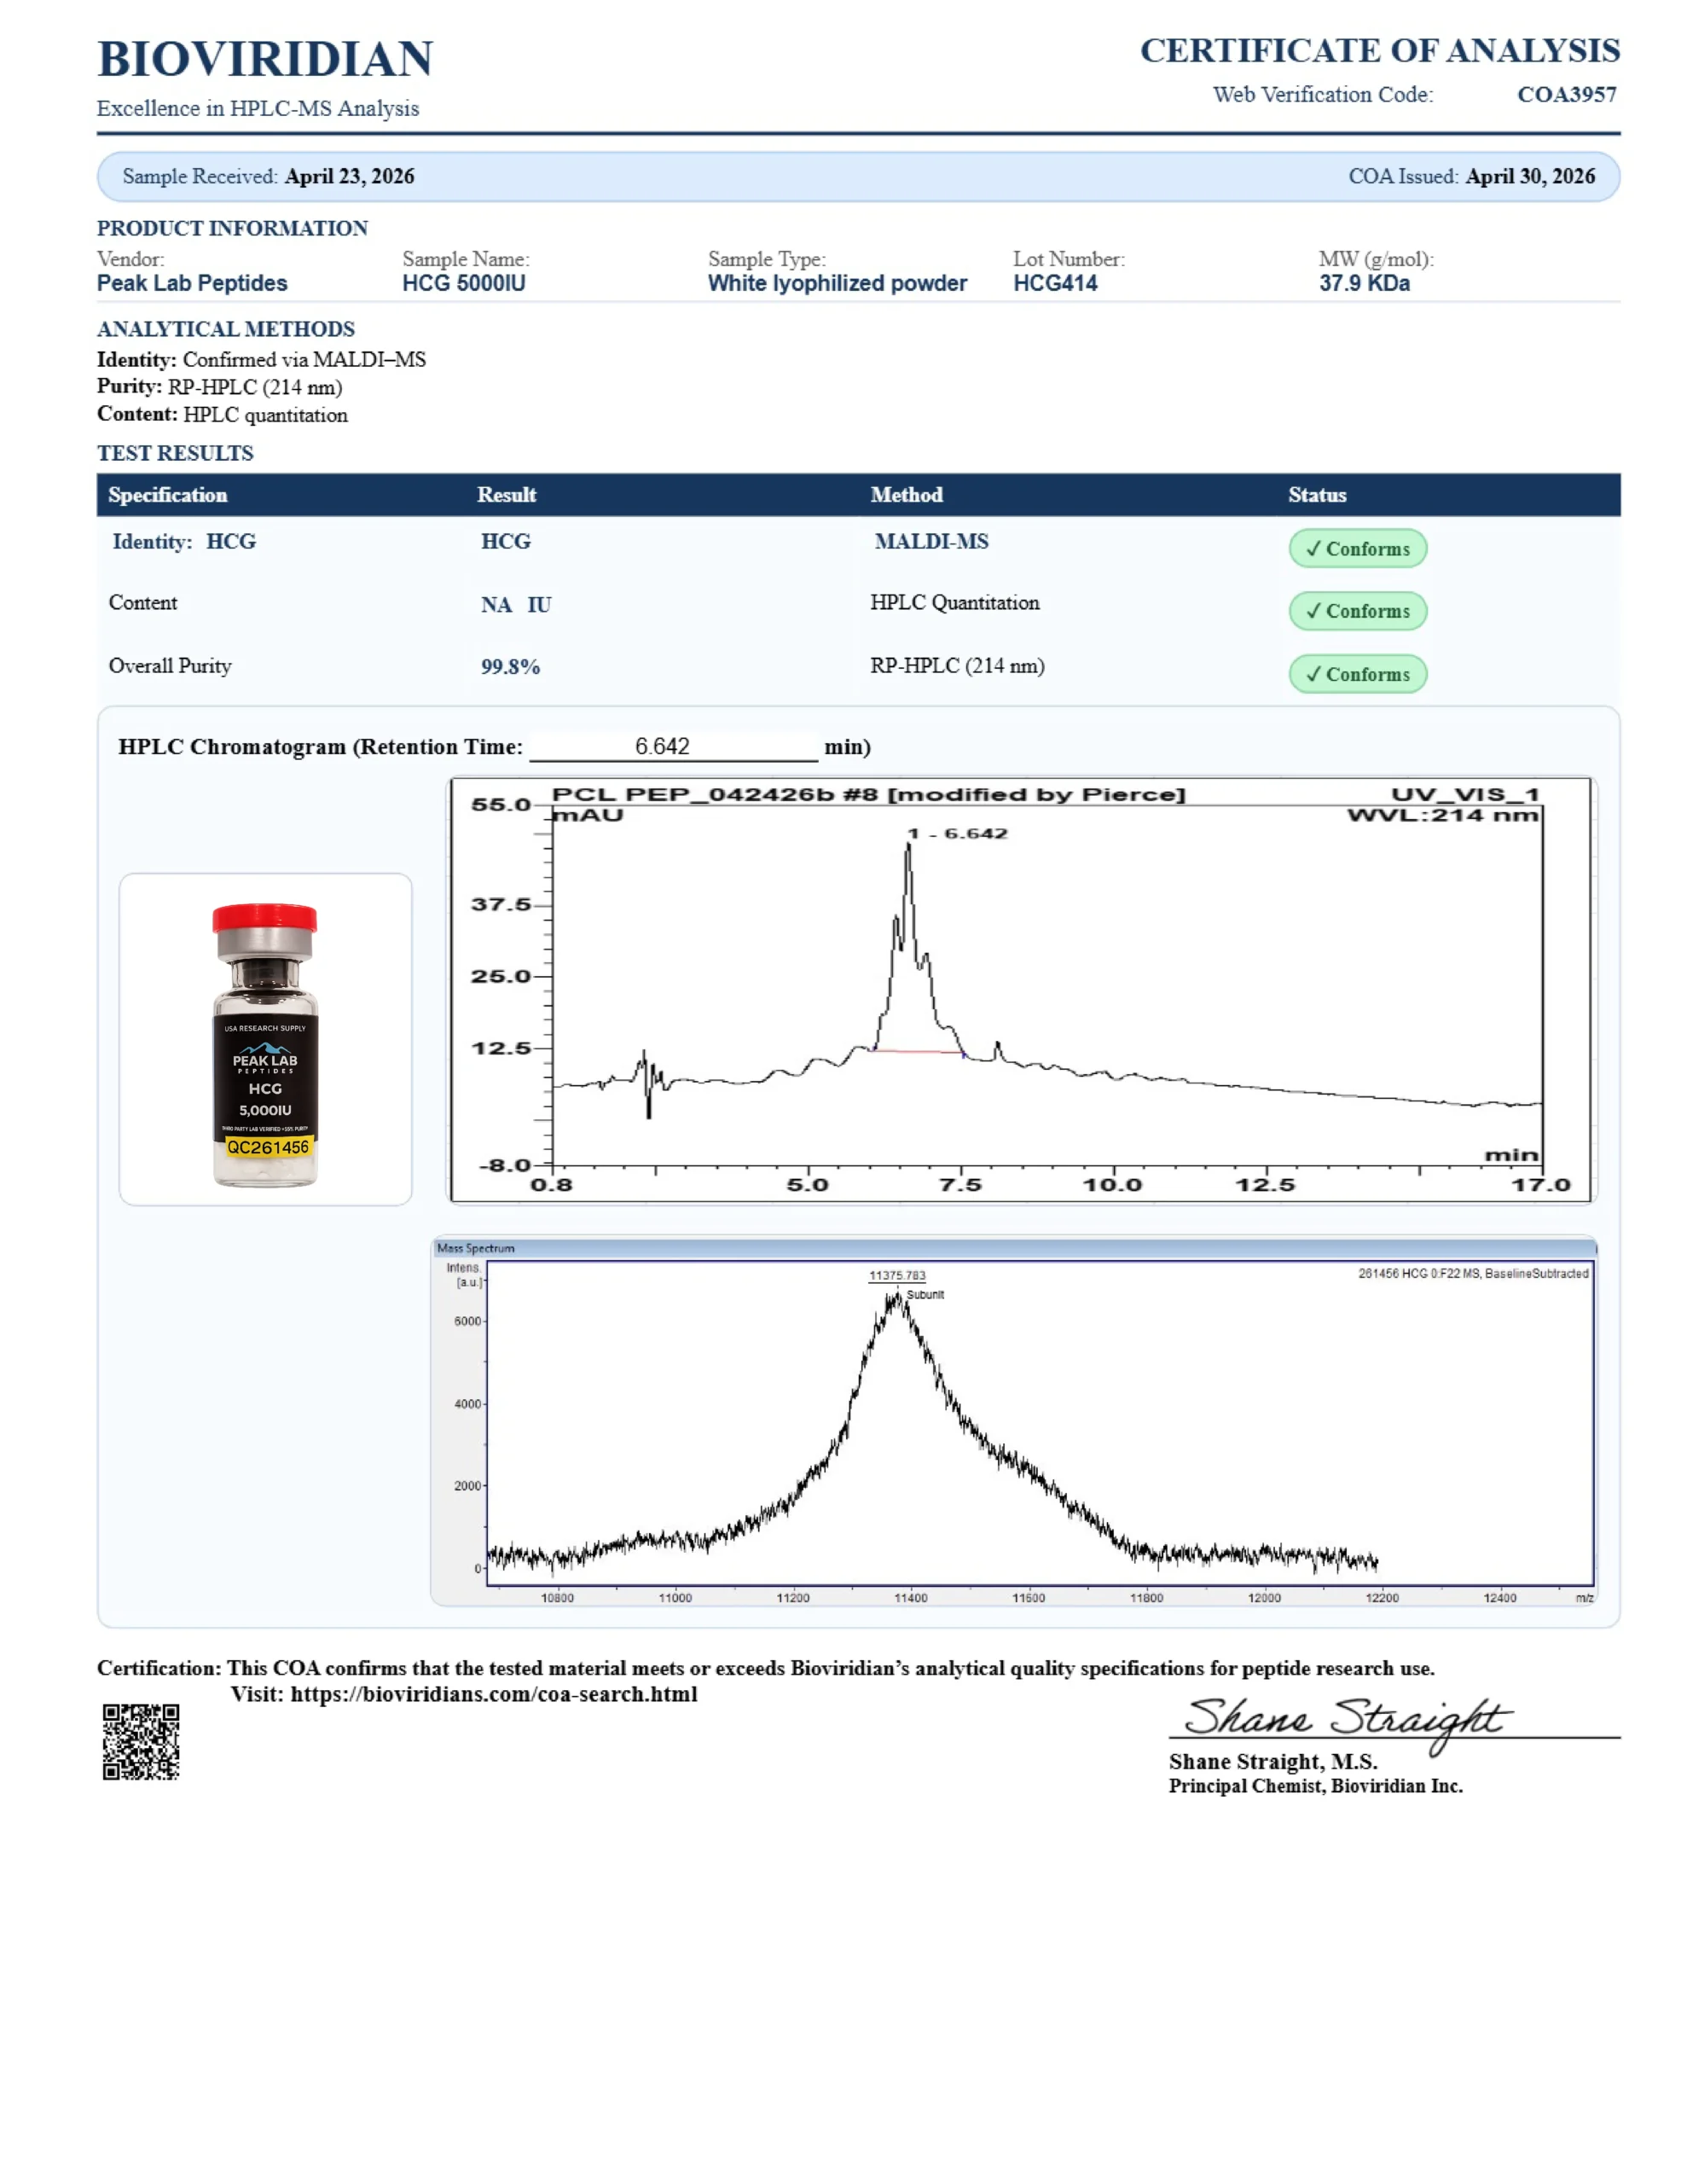Click the Conforms badge for Identity
Viewport: 1687px width, 2184px height.
click(x=1357, y=548)
